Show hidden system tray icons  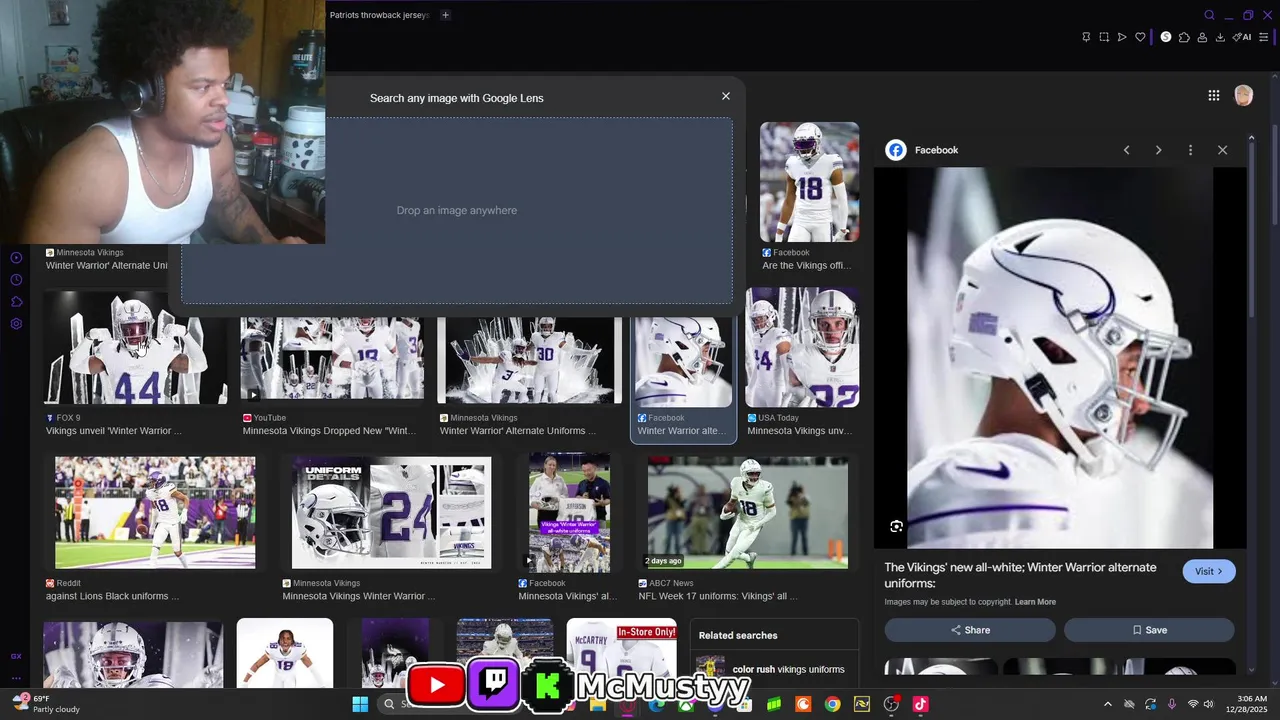pyautogui.click(x=1107, y=704)
